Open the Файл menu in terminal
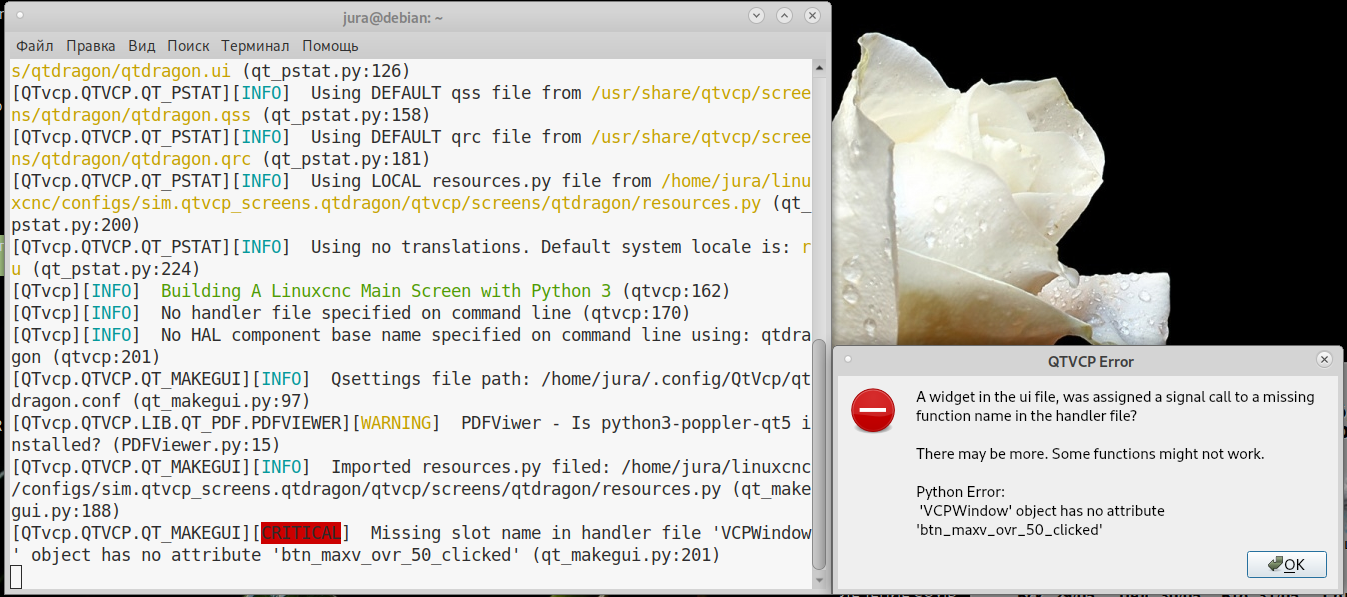 [x=35, y=46]
